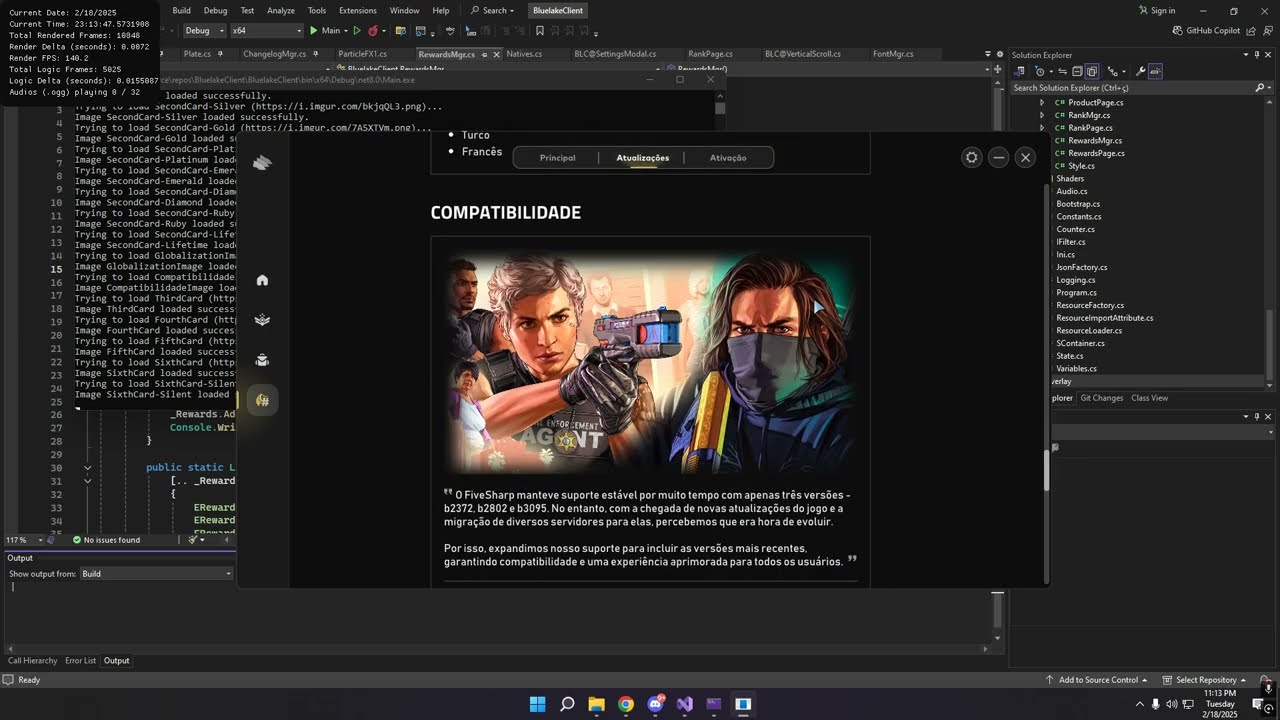Screen dimensions: 1280x720
Task: Open the Class View tab
Action: (1149, 398)
